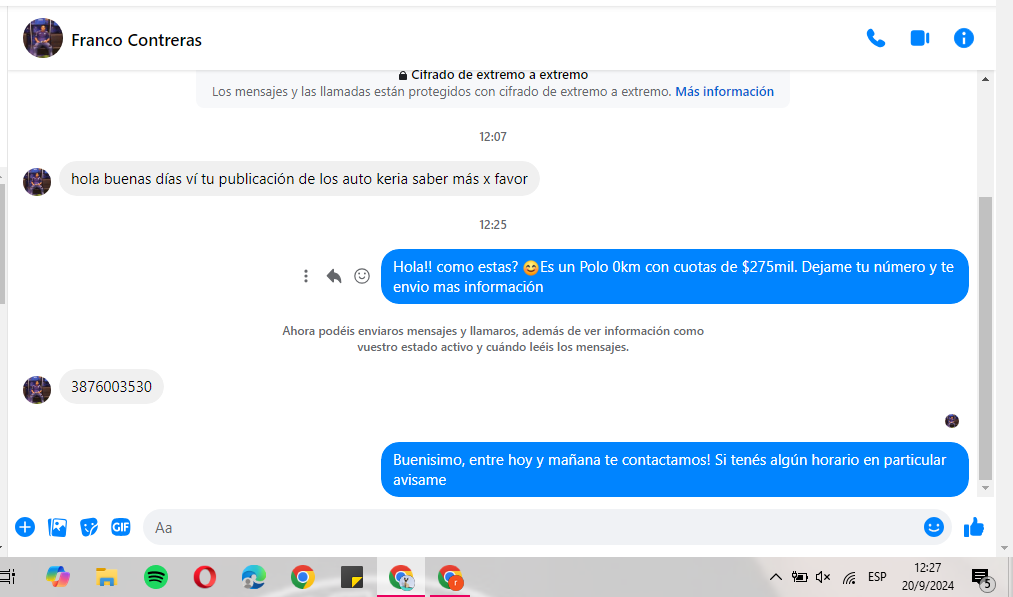
Task: Open Google Chrome from the taskbar
Action: (x=302, y=577)
